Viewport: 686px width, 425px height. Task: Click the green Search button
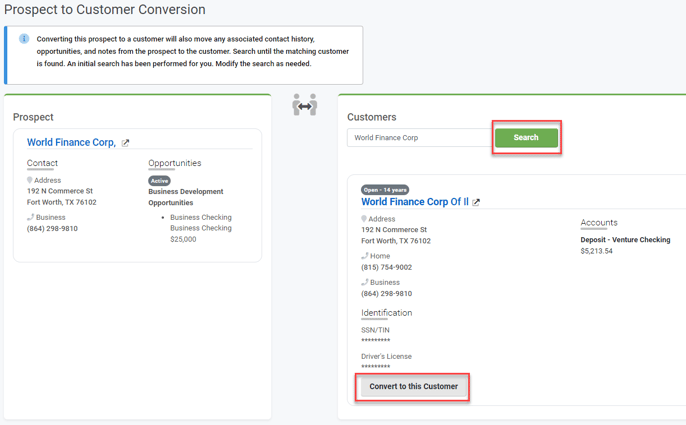tap(526, 137)
